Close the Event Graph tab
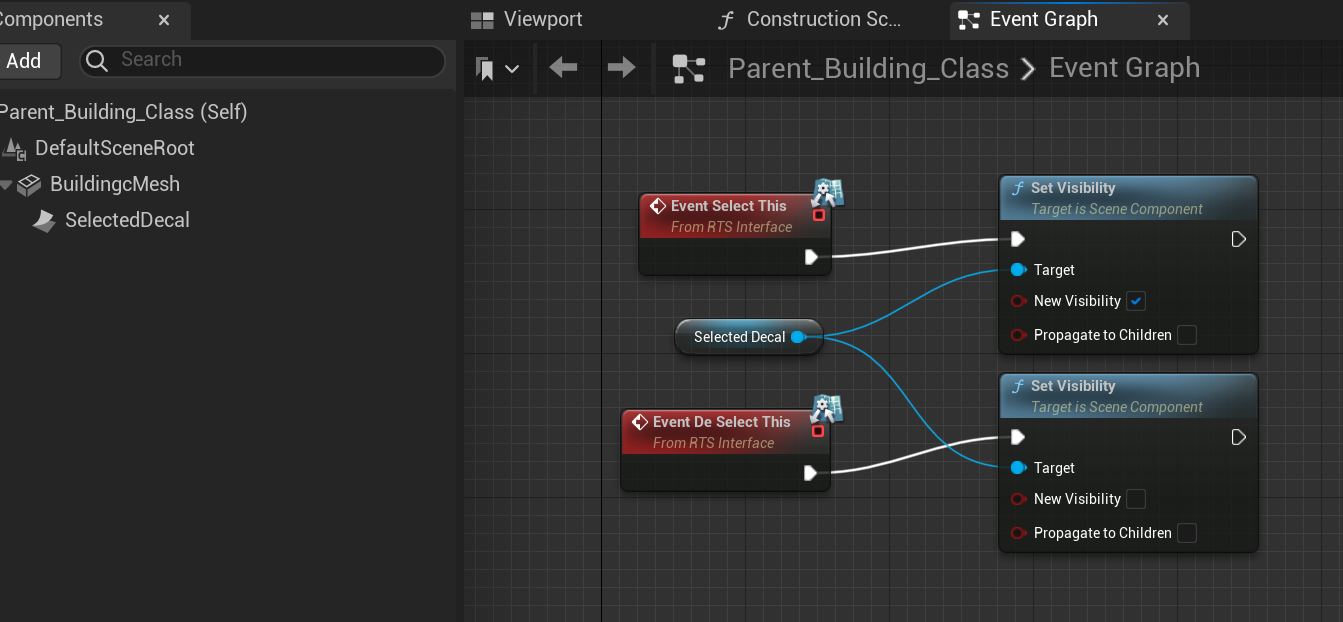This screenshot has width=1343, height=622. (1163, 20)
